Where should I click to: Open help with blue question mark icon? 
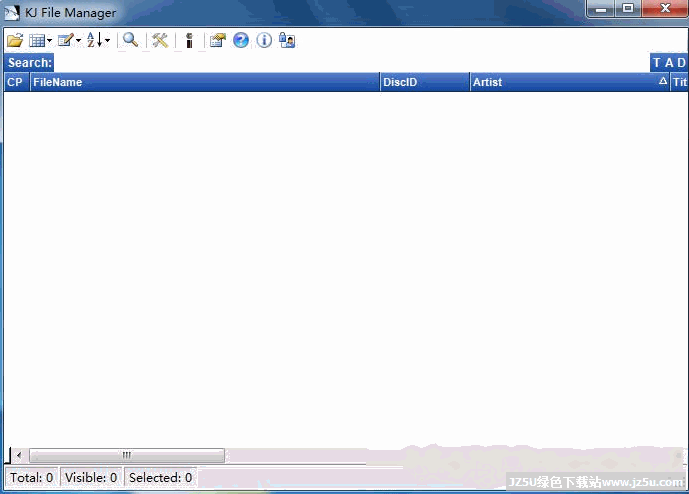(x=241, y=40)
